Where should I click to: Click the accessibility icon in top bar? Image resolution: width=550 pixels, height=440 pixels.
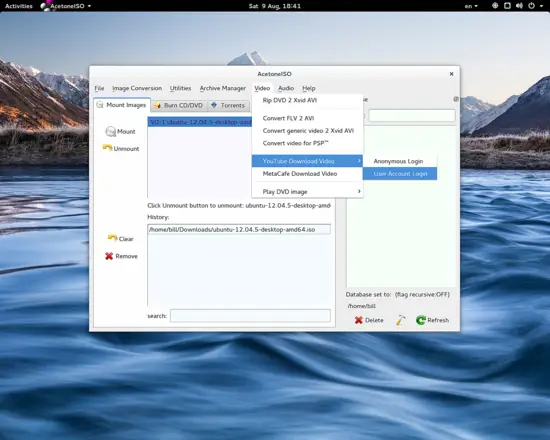coord(495,6)
